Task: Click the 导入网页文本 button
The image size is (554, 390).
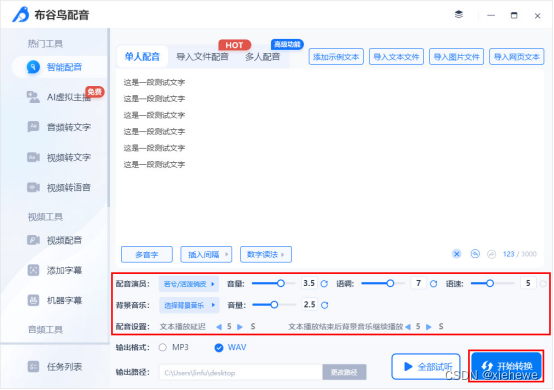Action: (517, 57)
